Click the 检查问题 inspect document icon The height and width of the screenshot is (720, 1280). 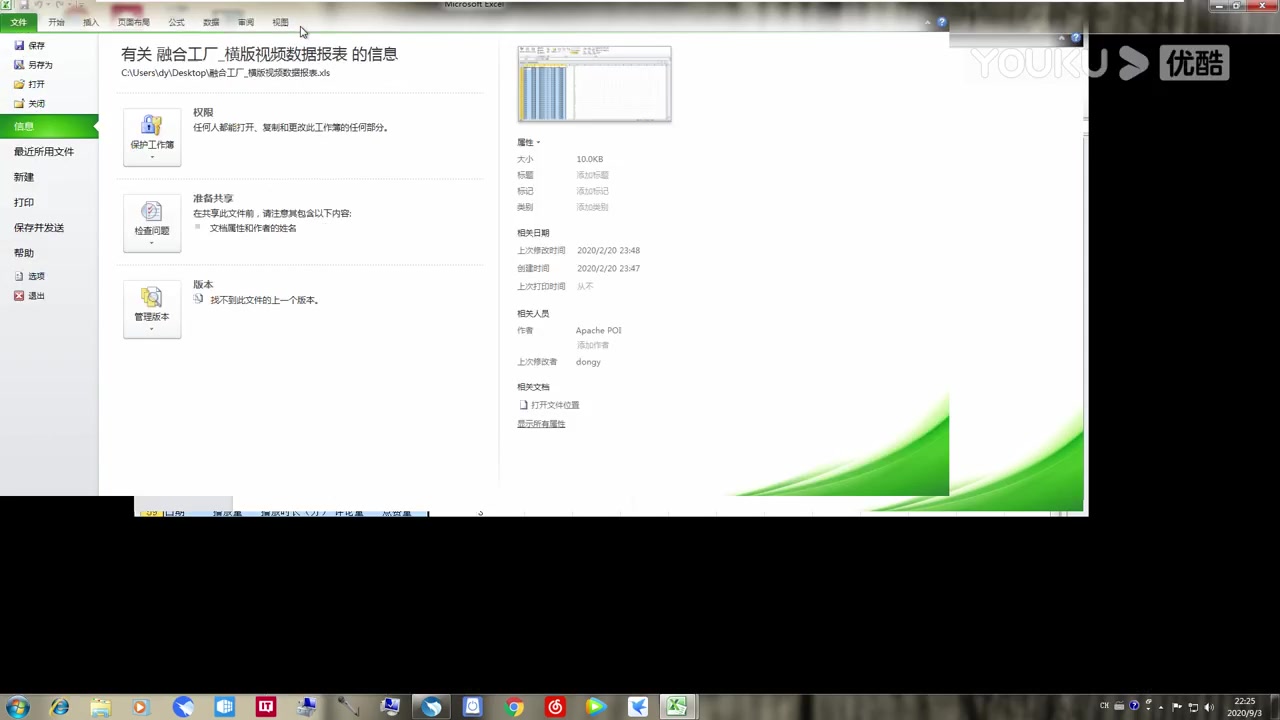[x=152, y=210]
